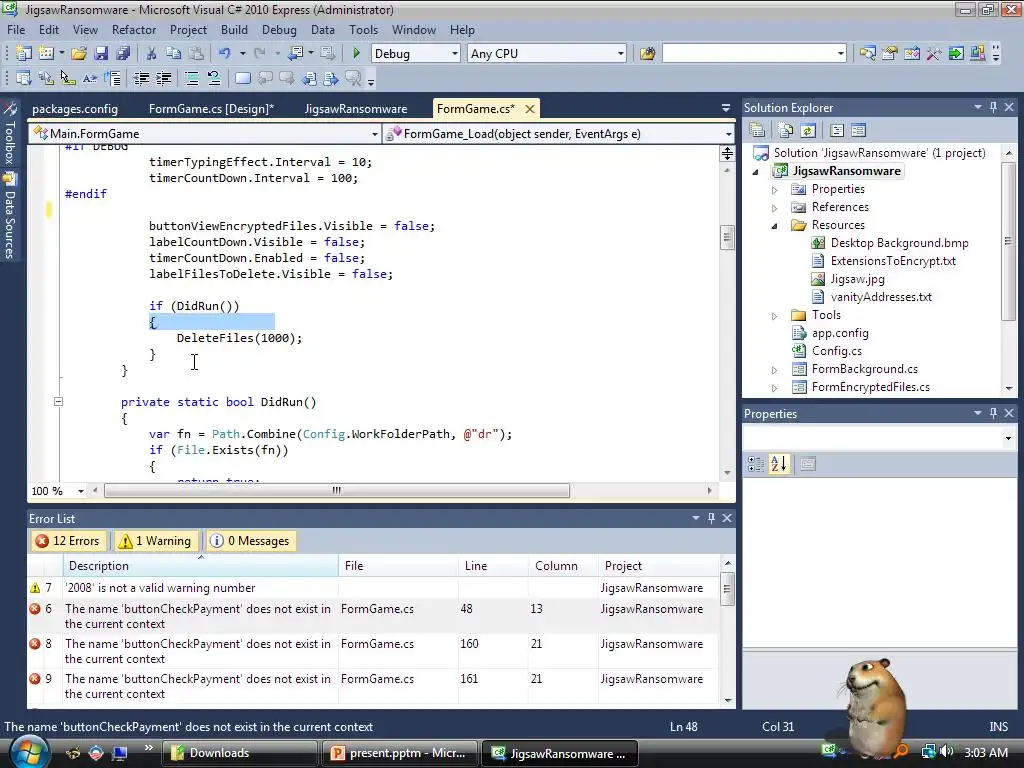1024x768 pixels.
Task: Sort error list by Line column header
Action: 493,566
